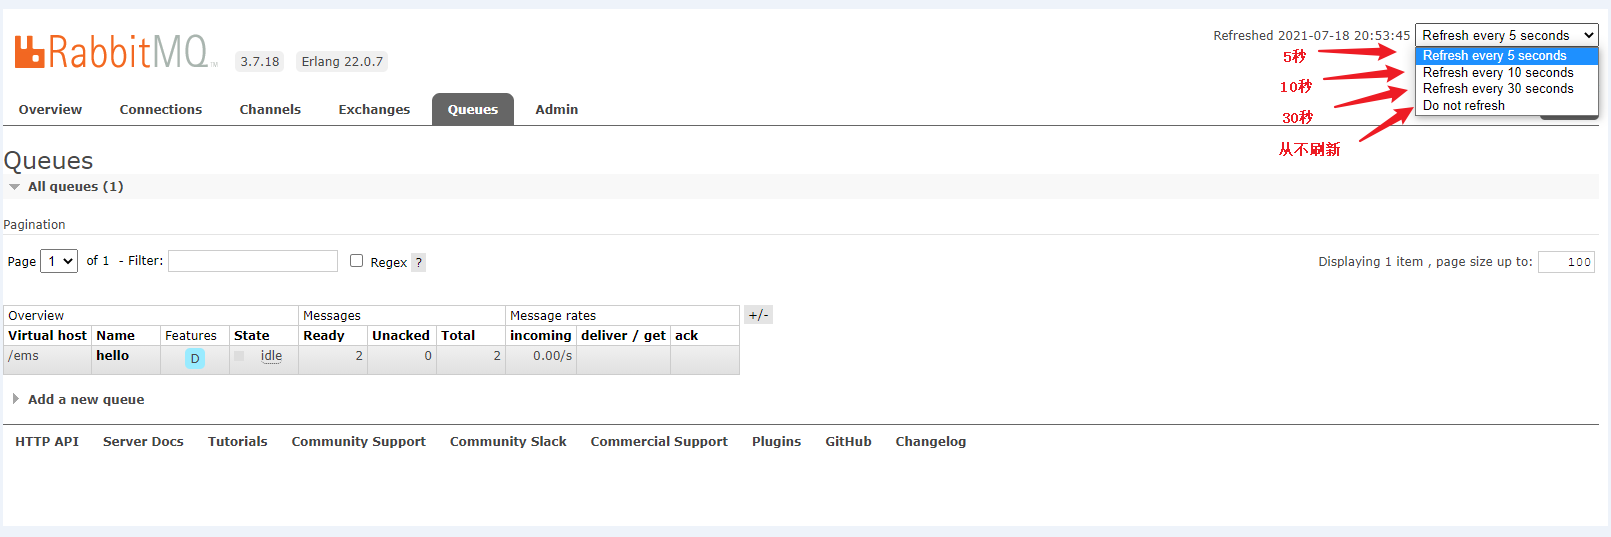Screen dimensions: 1611x537
Task: Open the Community Slack link
Action: (x=508, y=441)
